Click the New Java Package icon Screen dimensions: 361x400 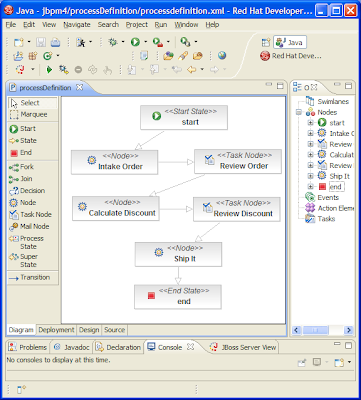32,56
